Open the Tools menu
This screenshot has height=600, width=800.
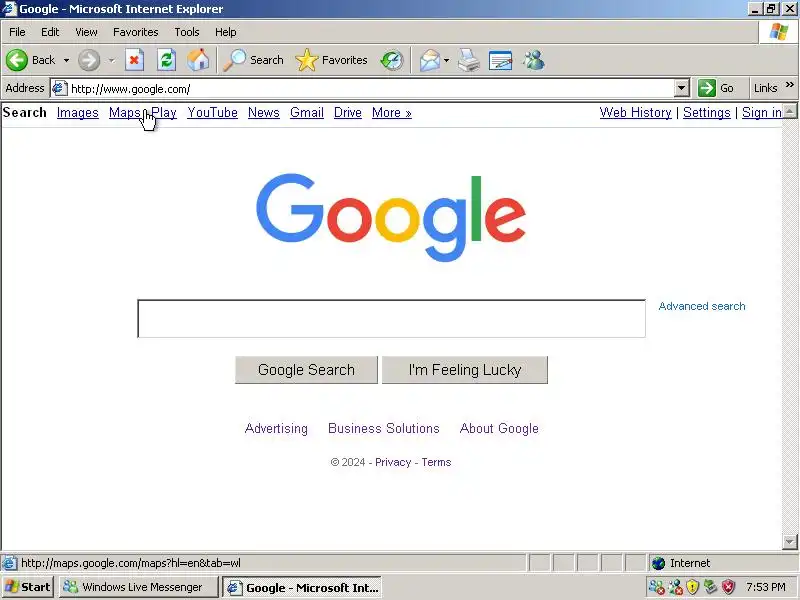[187, 32]
